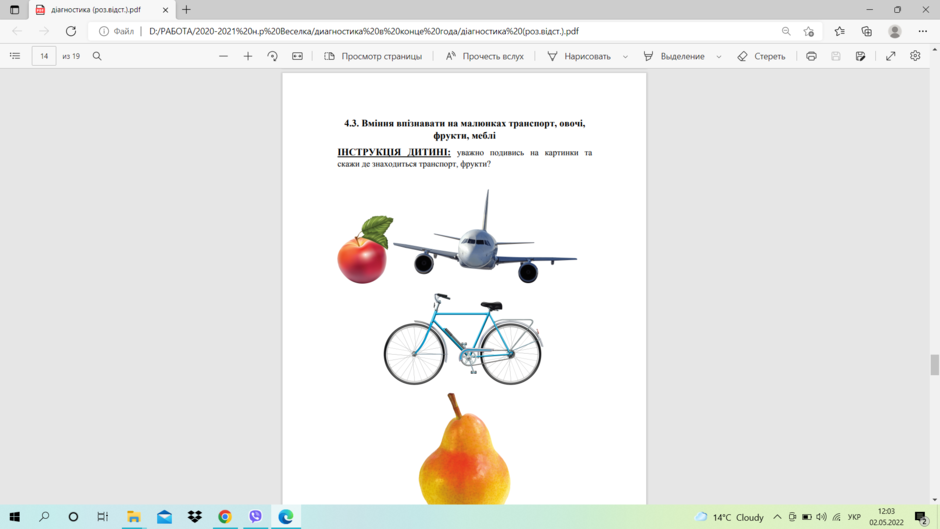
Task: Toggle fit to width view
Action: [297, 56]
